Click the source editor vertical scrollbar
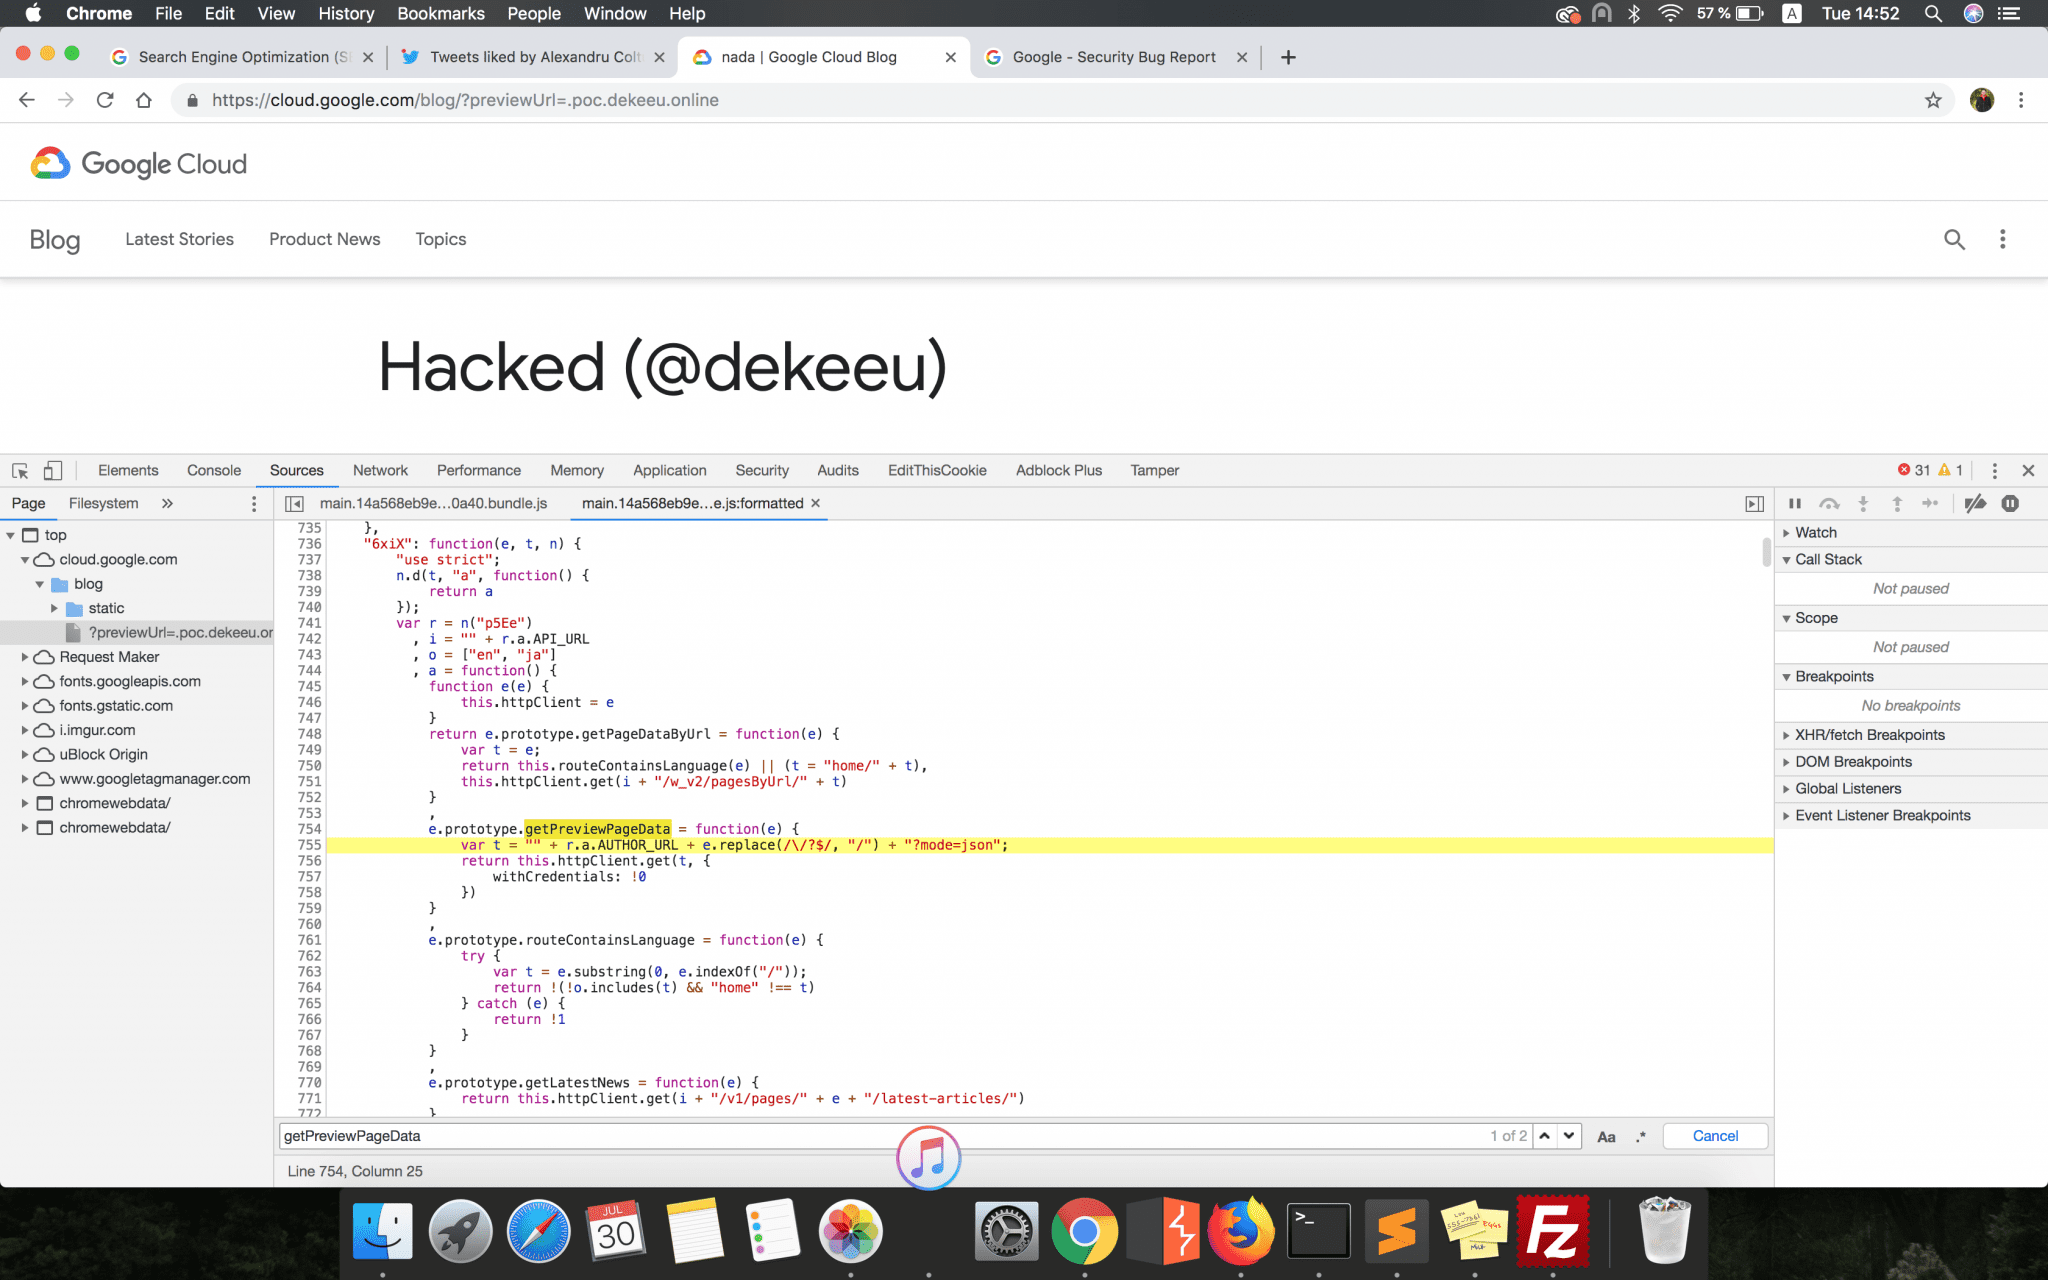2048x1280 pixels. 1766,552
